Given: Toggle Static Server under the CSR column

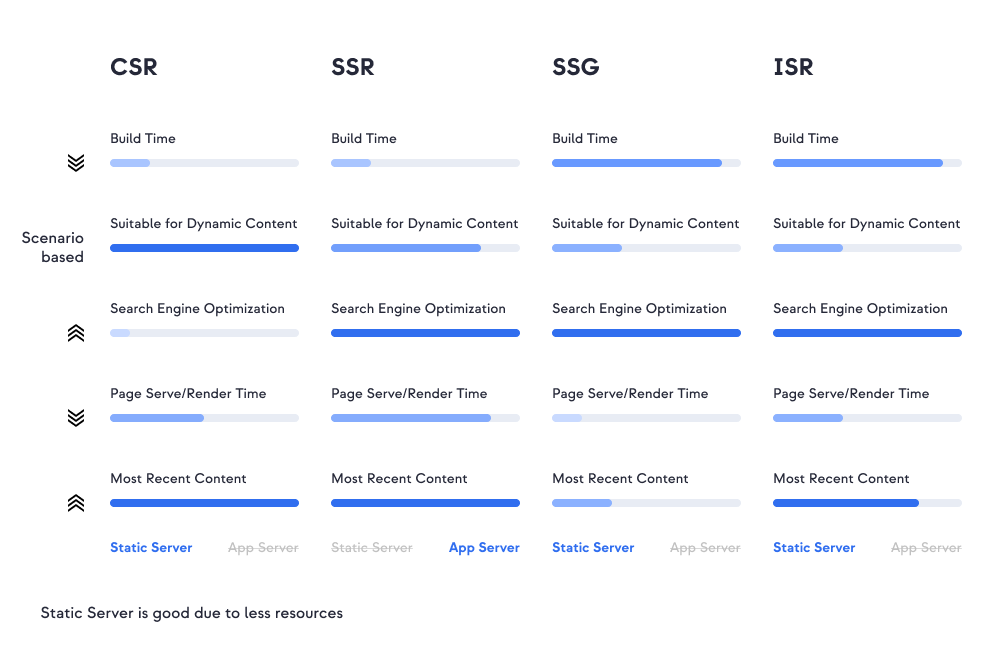Looking at the screenshot, I should pyautogui.click(x=151, y=548).
